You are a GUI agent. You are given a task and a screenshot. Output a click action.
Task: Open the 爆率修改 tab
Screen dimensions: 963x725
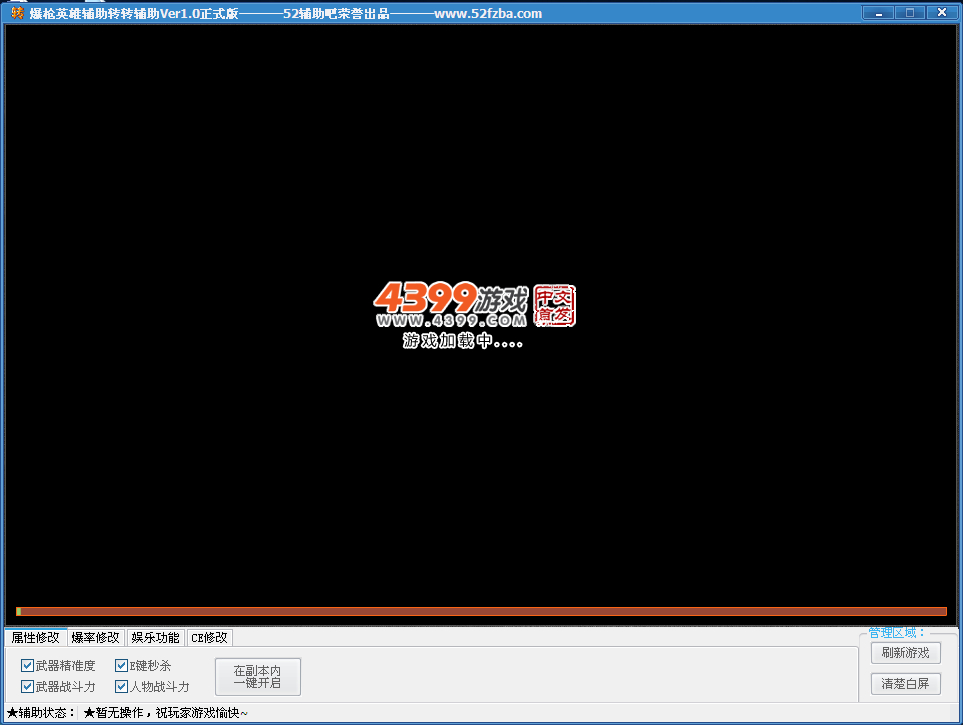pyautogui.click(x=95, y=638)
